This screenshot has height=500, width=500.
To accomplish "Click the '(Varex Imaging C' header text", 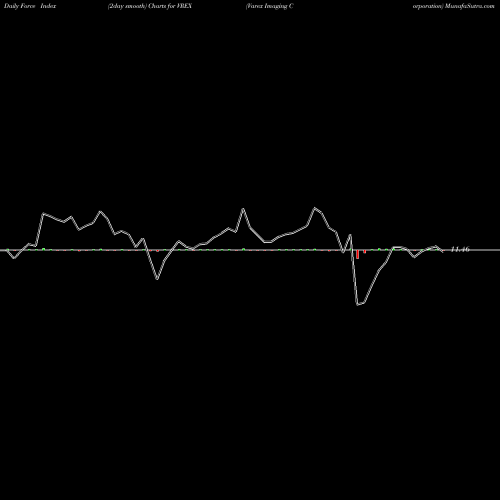I will pyautogui.click(x=269, y=6).
